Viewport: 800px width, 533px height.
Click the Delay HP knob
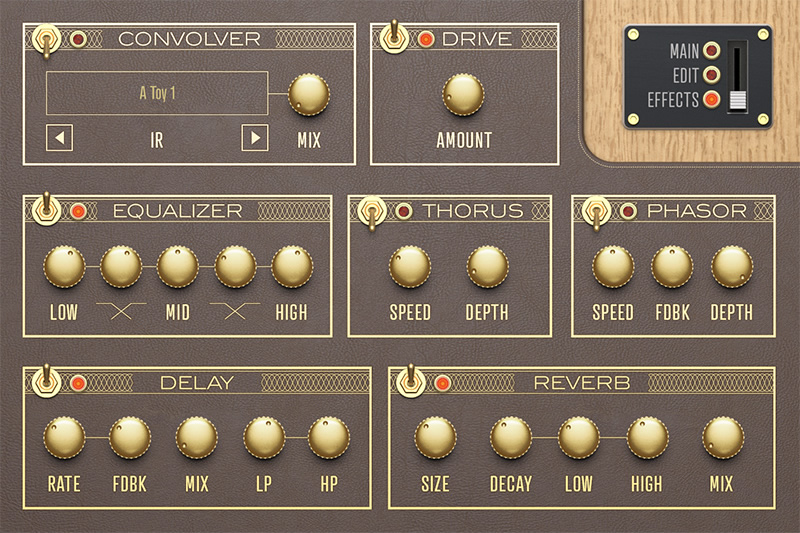[x=329, y=438]
